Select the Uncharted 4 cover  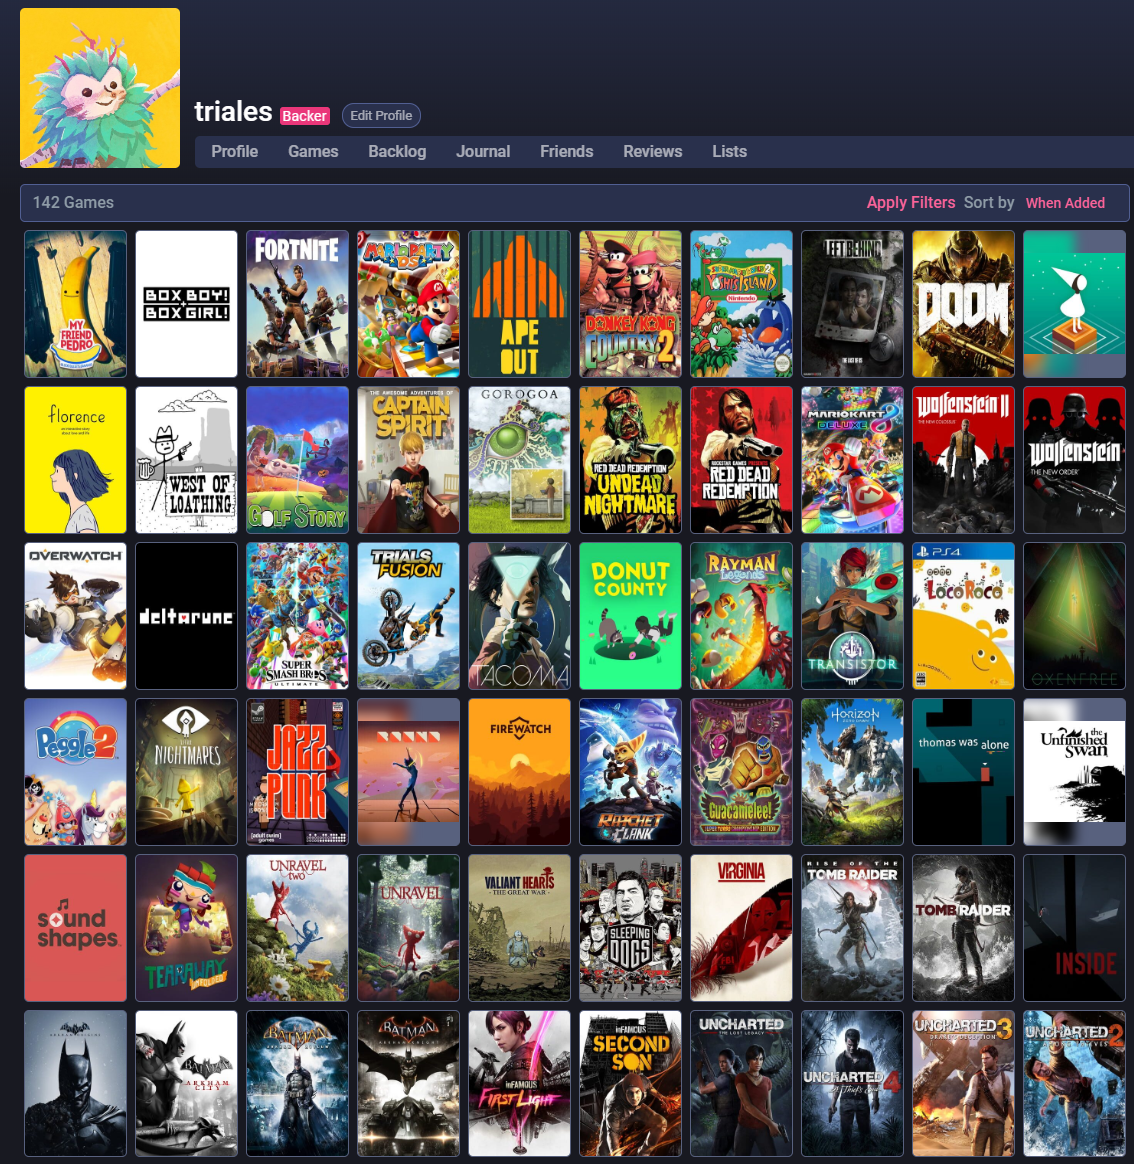click(x=853, y=1084)
